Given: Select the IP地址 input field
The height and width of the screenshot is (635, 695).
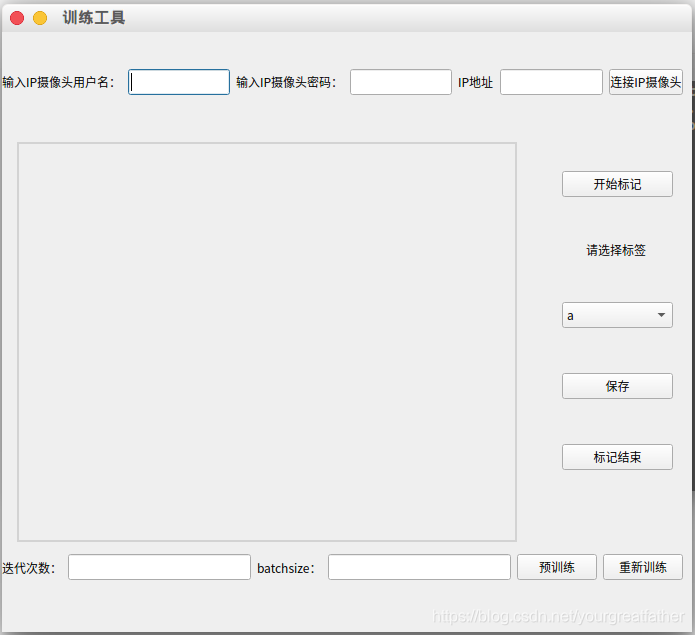Looking at the screenshot, I should coord(551,82).
